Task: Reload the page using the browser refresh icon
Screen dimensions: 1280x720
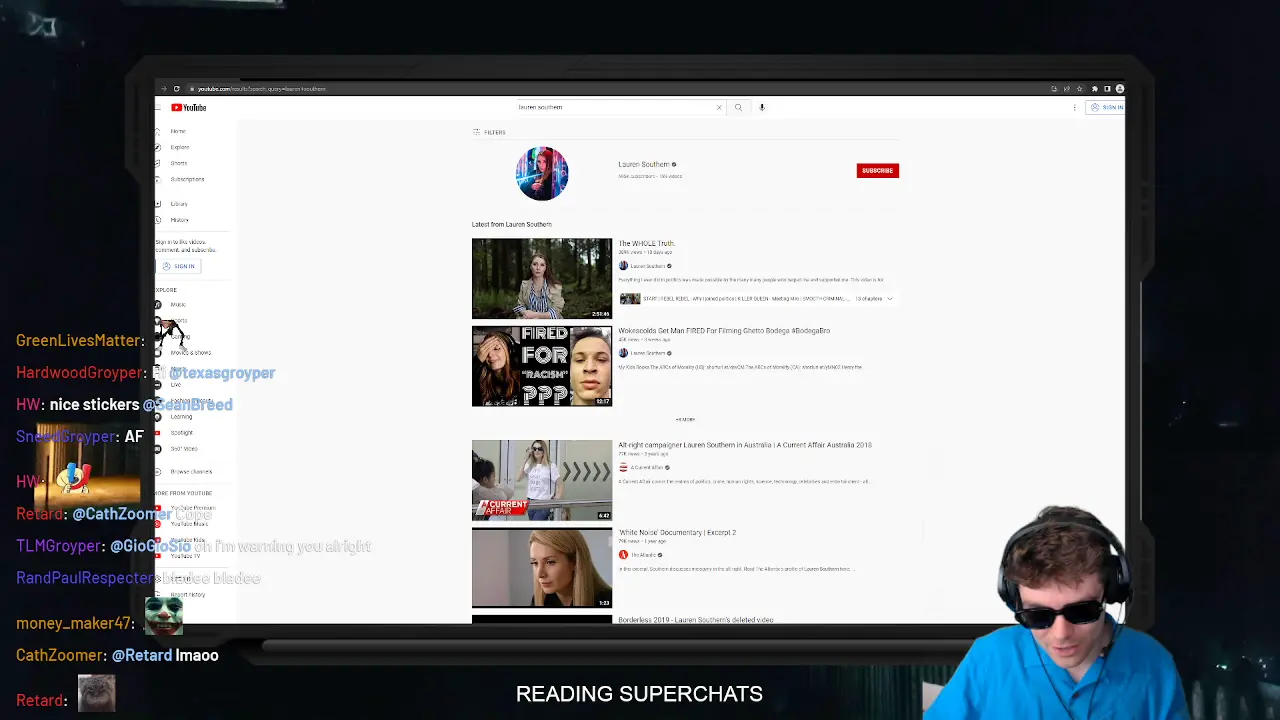Action: (x=177, y=89)
